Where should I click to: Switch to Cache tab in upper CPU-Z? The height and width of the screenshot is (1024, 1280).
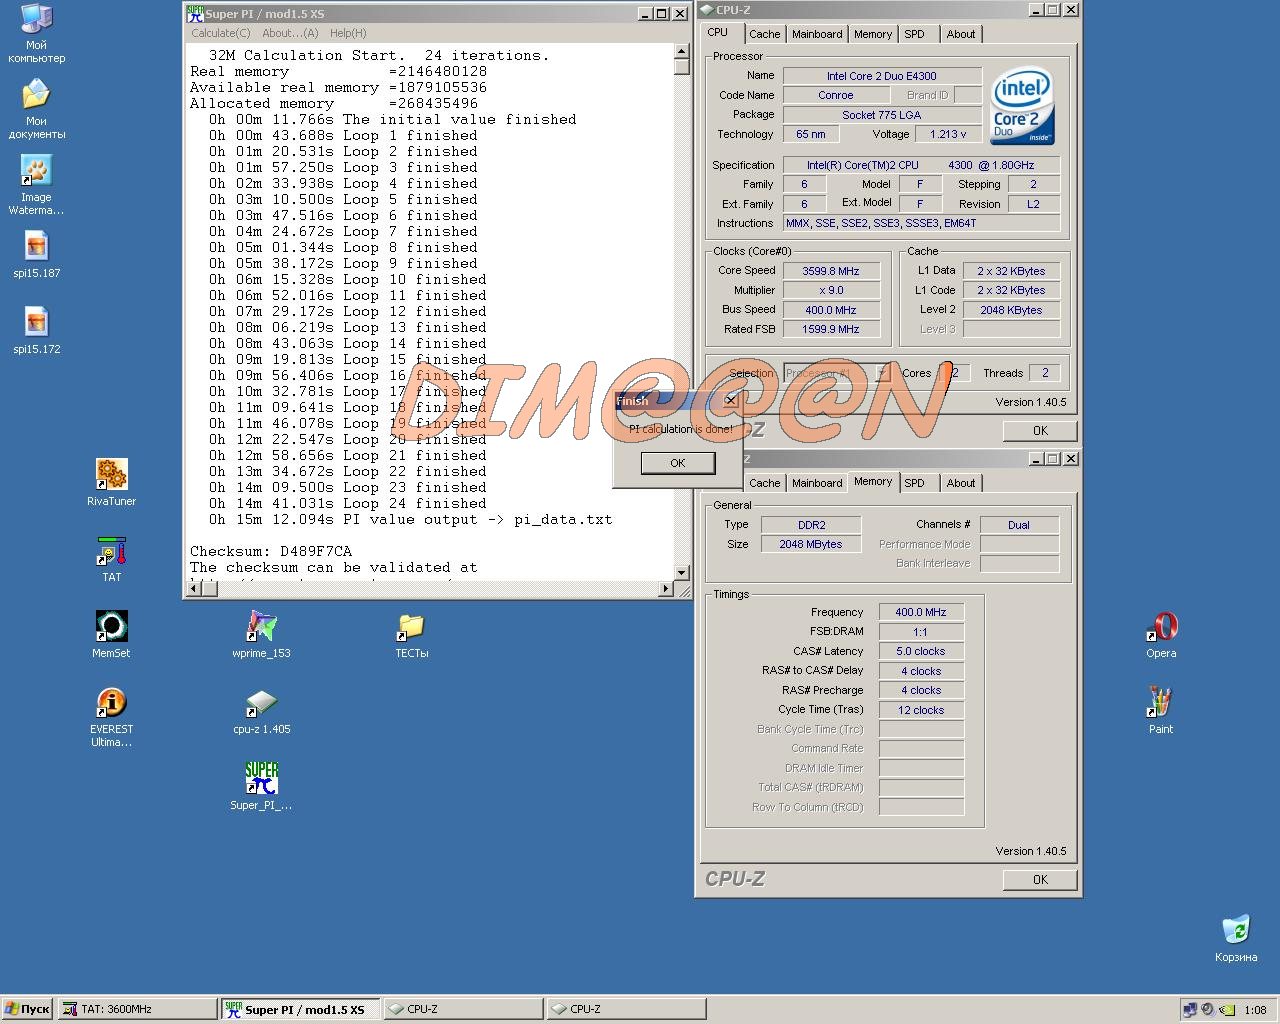(765, 34)
